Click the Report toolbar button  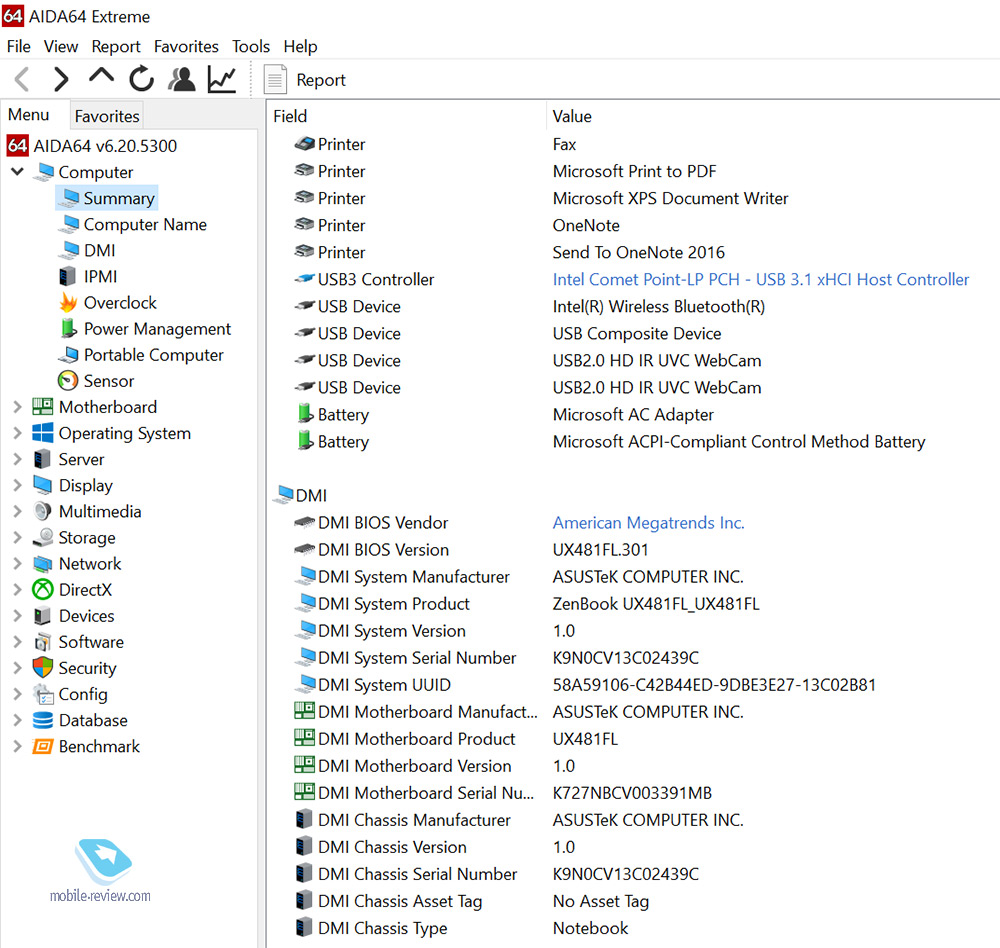click(x=305, y=80)
